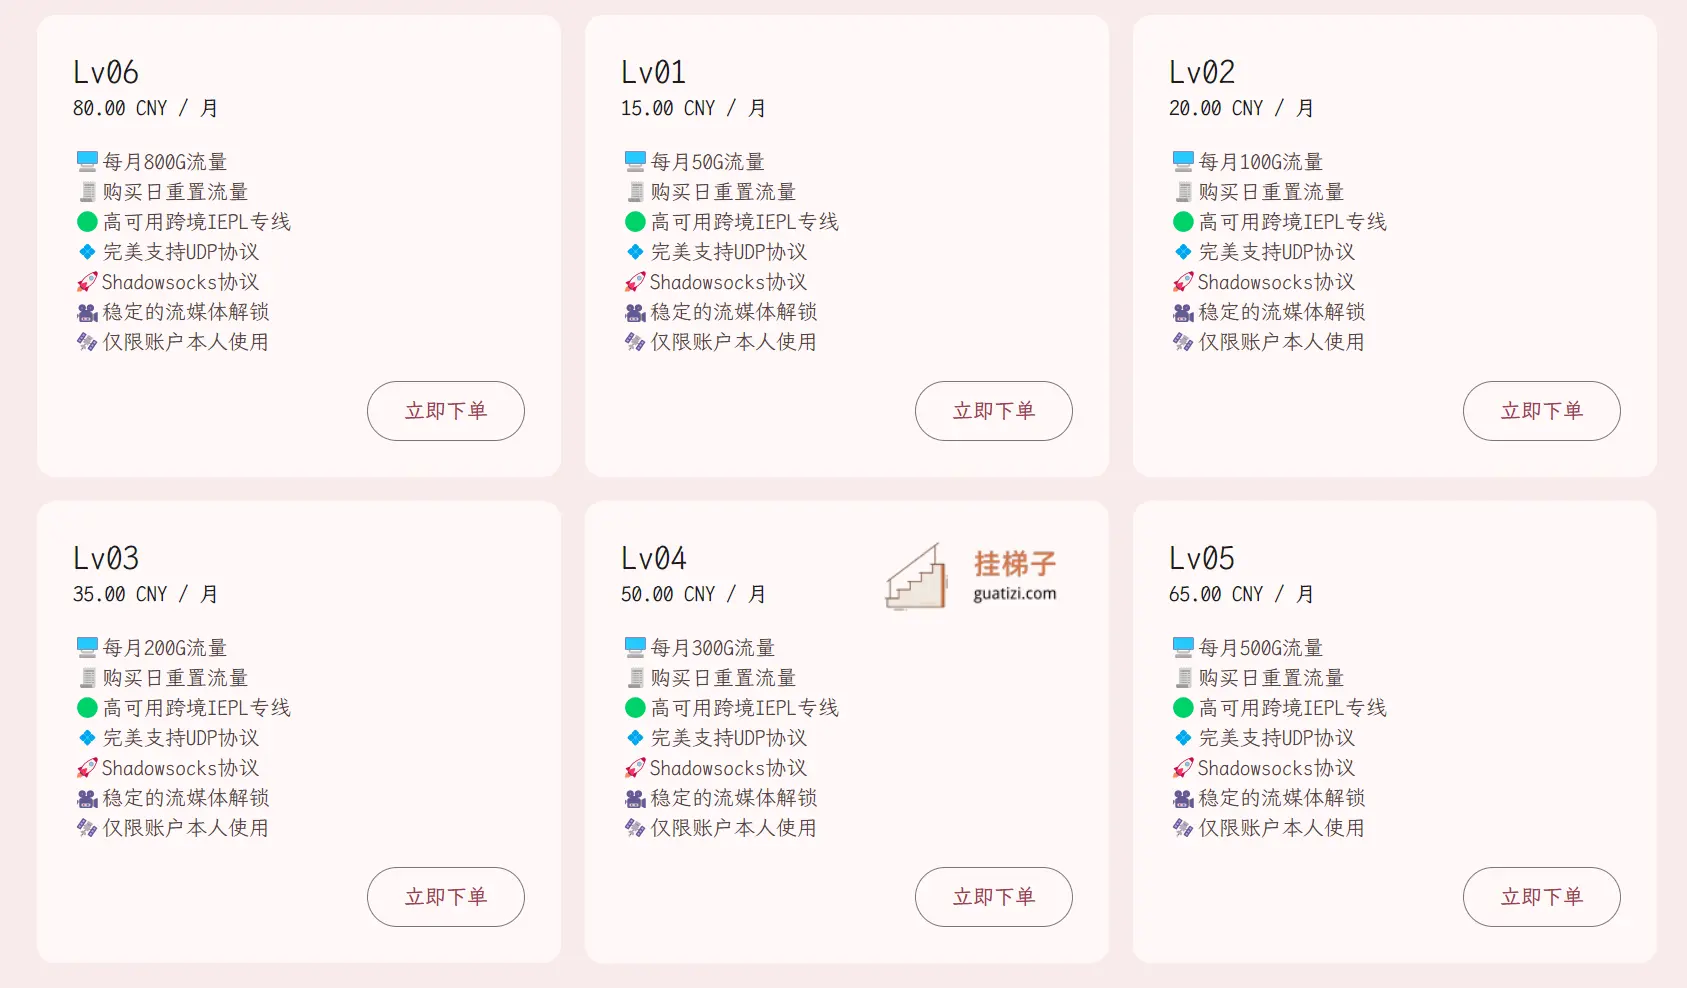Click the rocket icon beside Shadowsocks in Lv02

1183,282
